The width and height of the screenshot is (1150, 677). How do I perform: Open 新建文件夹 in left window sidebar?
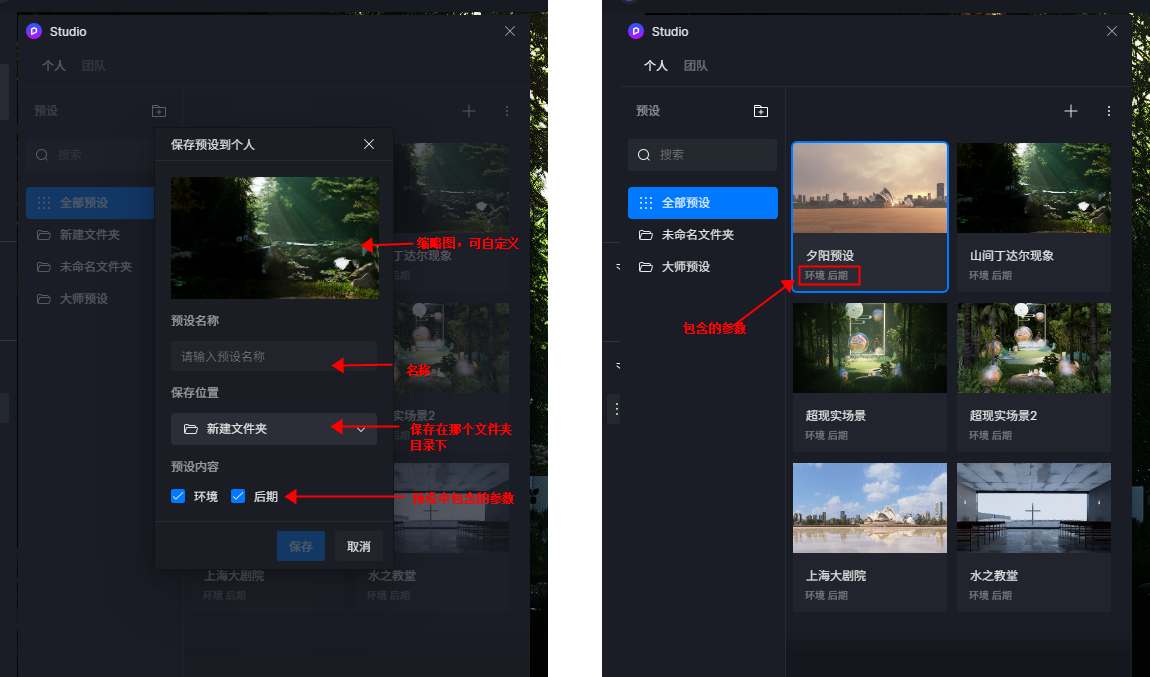(90, 235)
